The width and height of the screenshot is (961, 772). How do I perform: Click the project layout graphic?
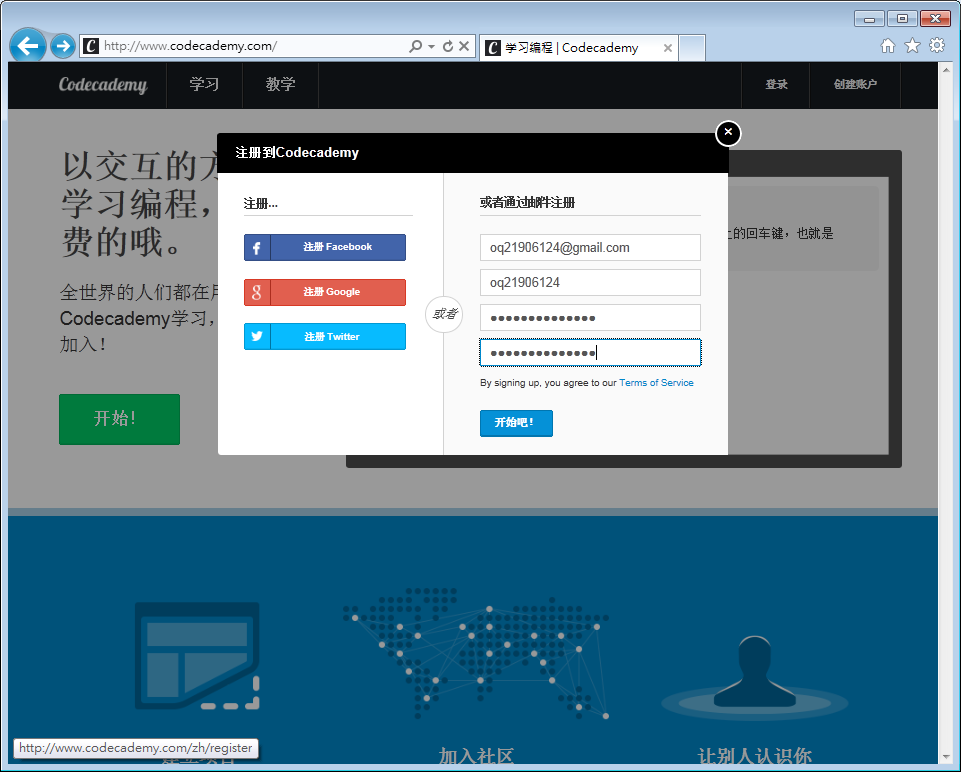pyautogui.click(x=197, y=656)
